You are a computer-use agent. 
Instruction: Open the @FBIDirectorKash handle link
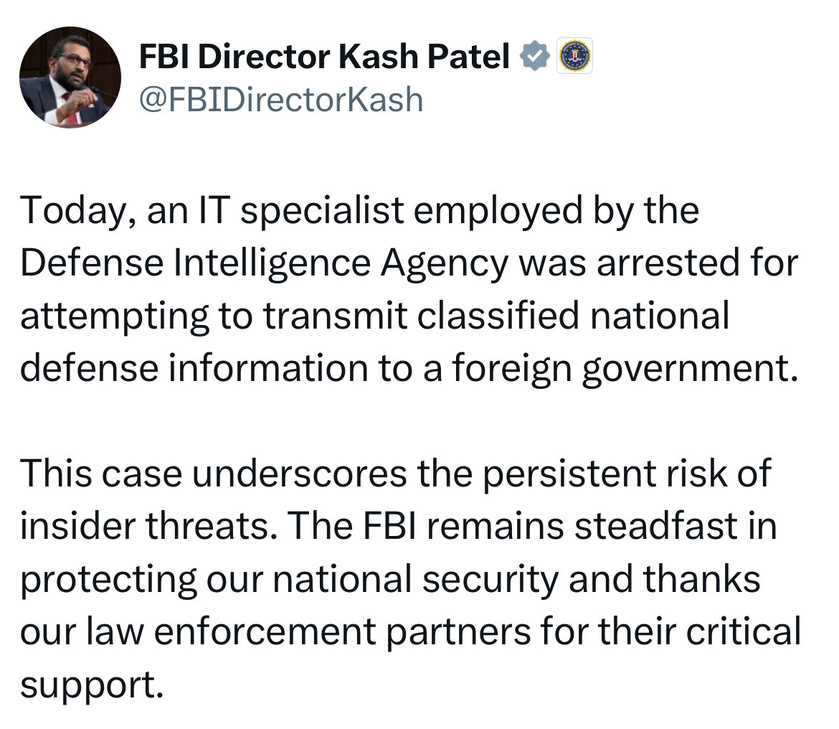(281, 100)
